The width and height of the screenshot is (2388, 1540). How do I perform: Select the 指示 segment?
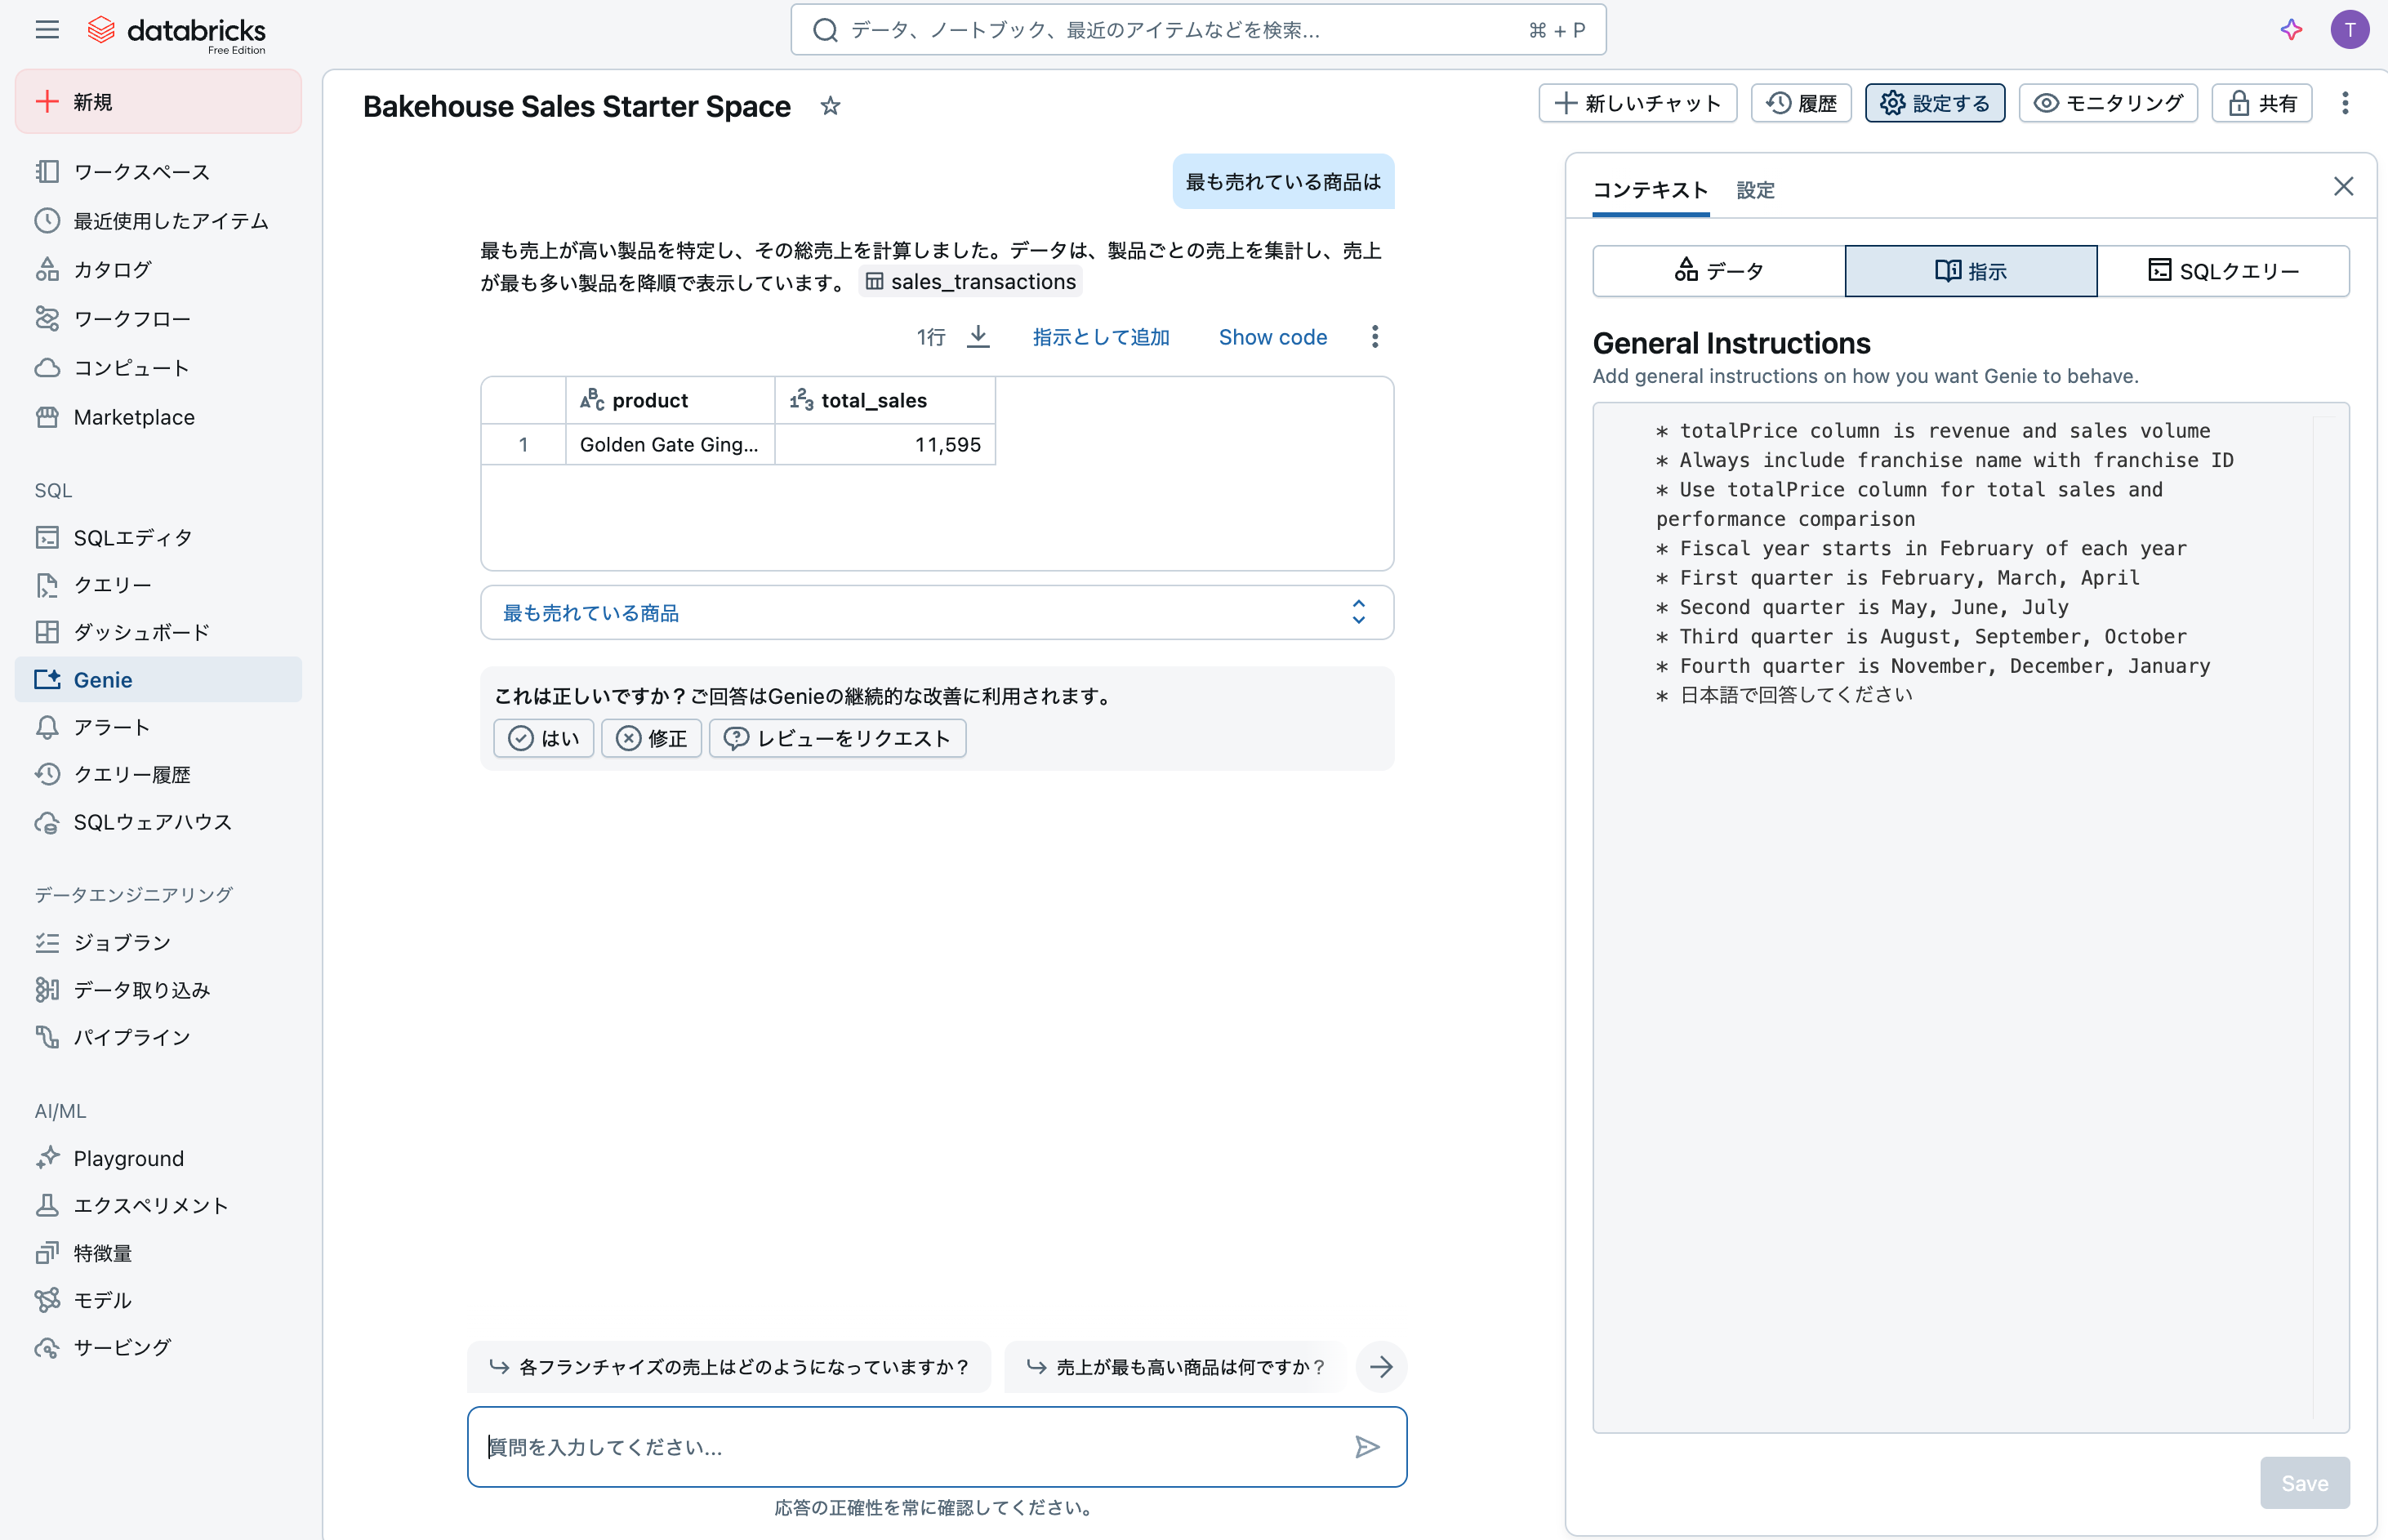[1971, 270]
